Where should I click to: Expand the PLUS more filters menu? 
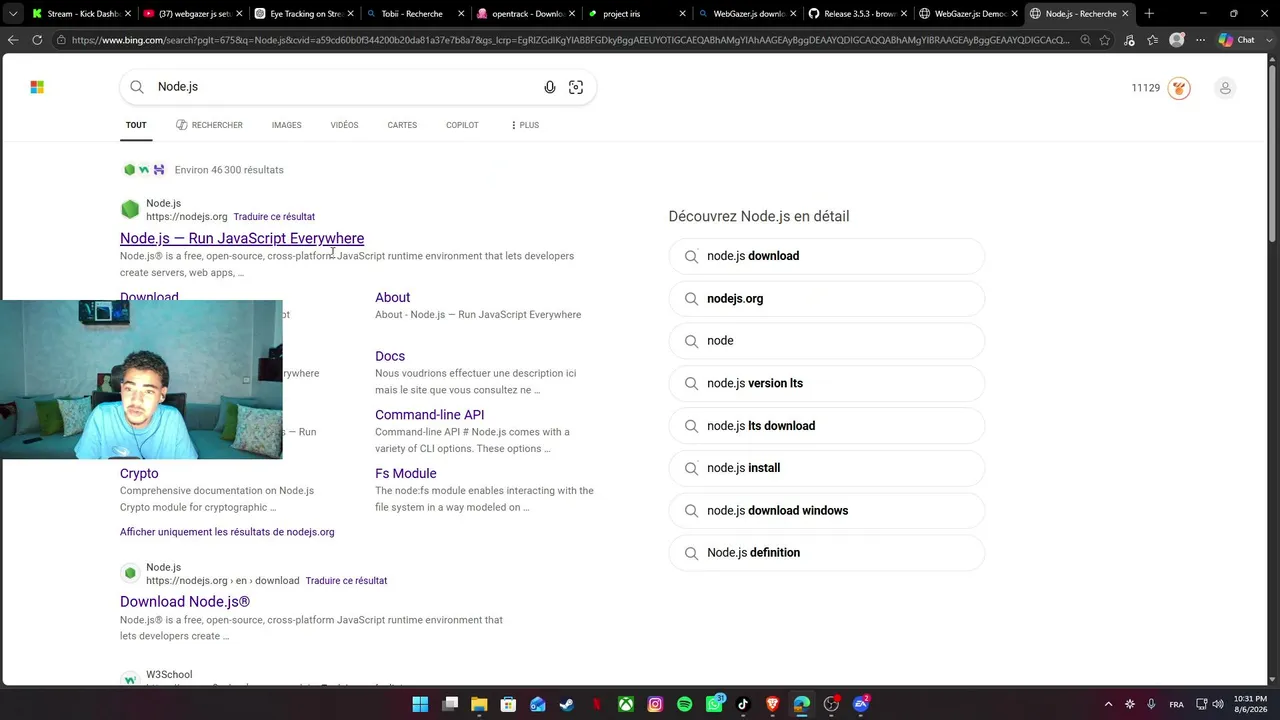(x=525, y=125)
